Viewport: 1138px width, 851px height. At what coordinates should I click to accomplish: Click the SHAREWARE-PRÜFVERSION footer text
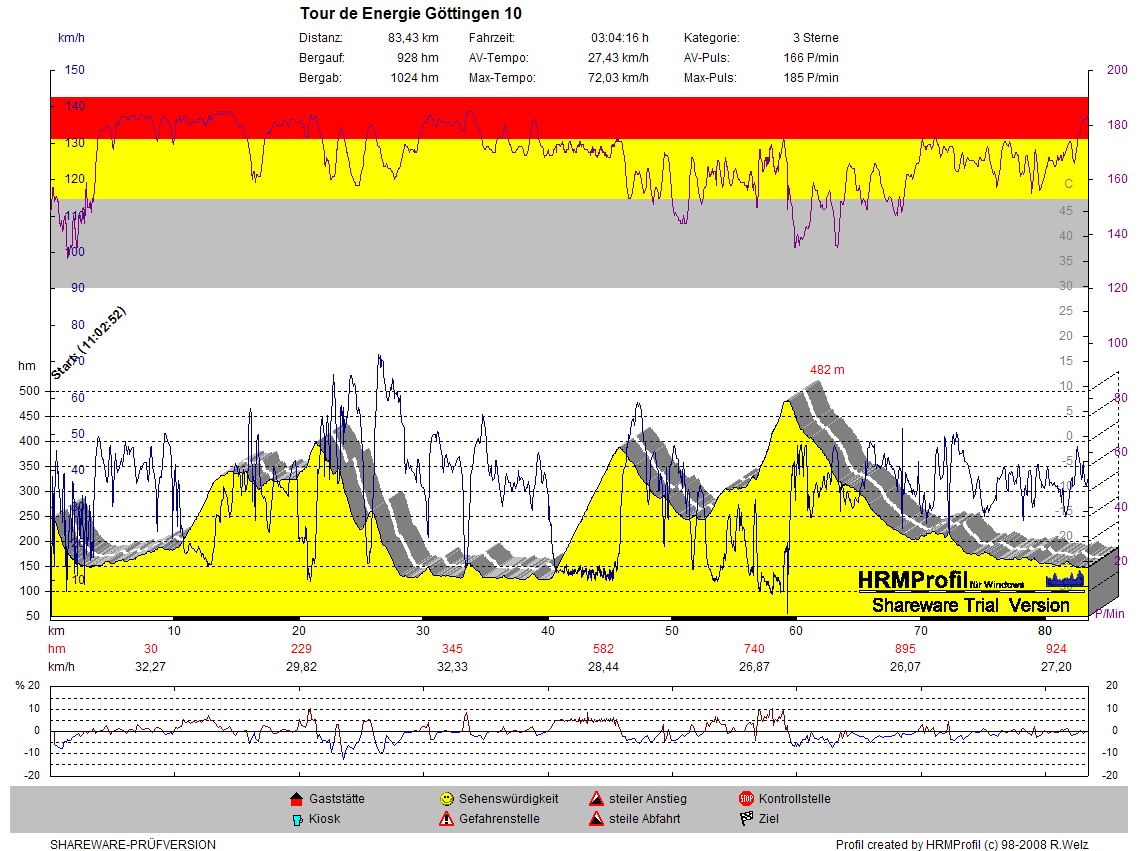pos(132,845)
